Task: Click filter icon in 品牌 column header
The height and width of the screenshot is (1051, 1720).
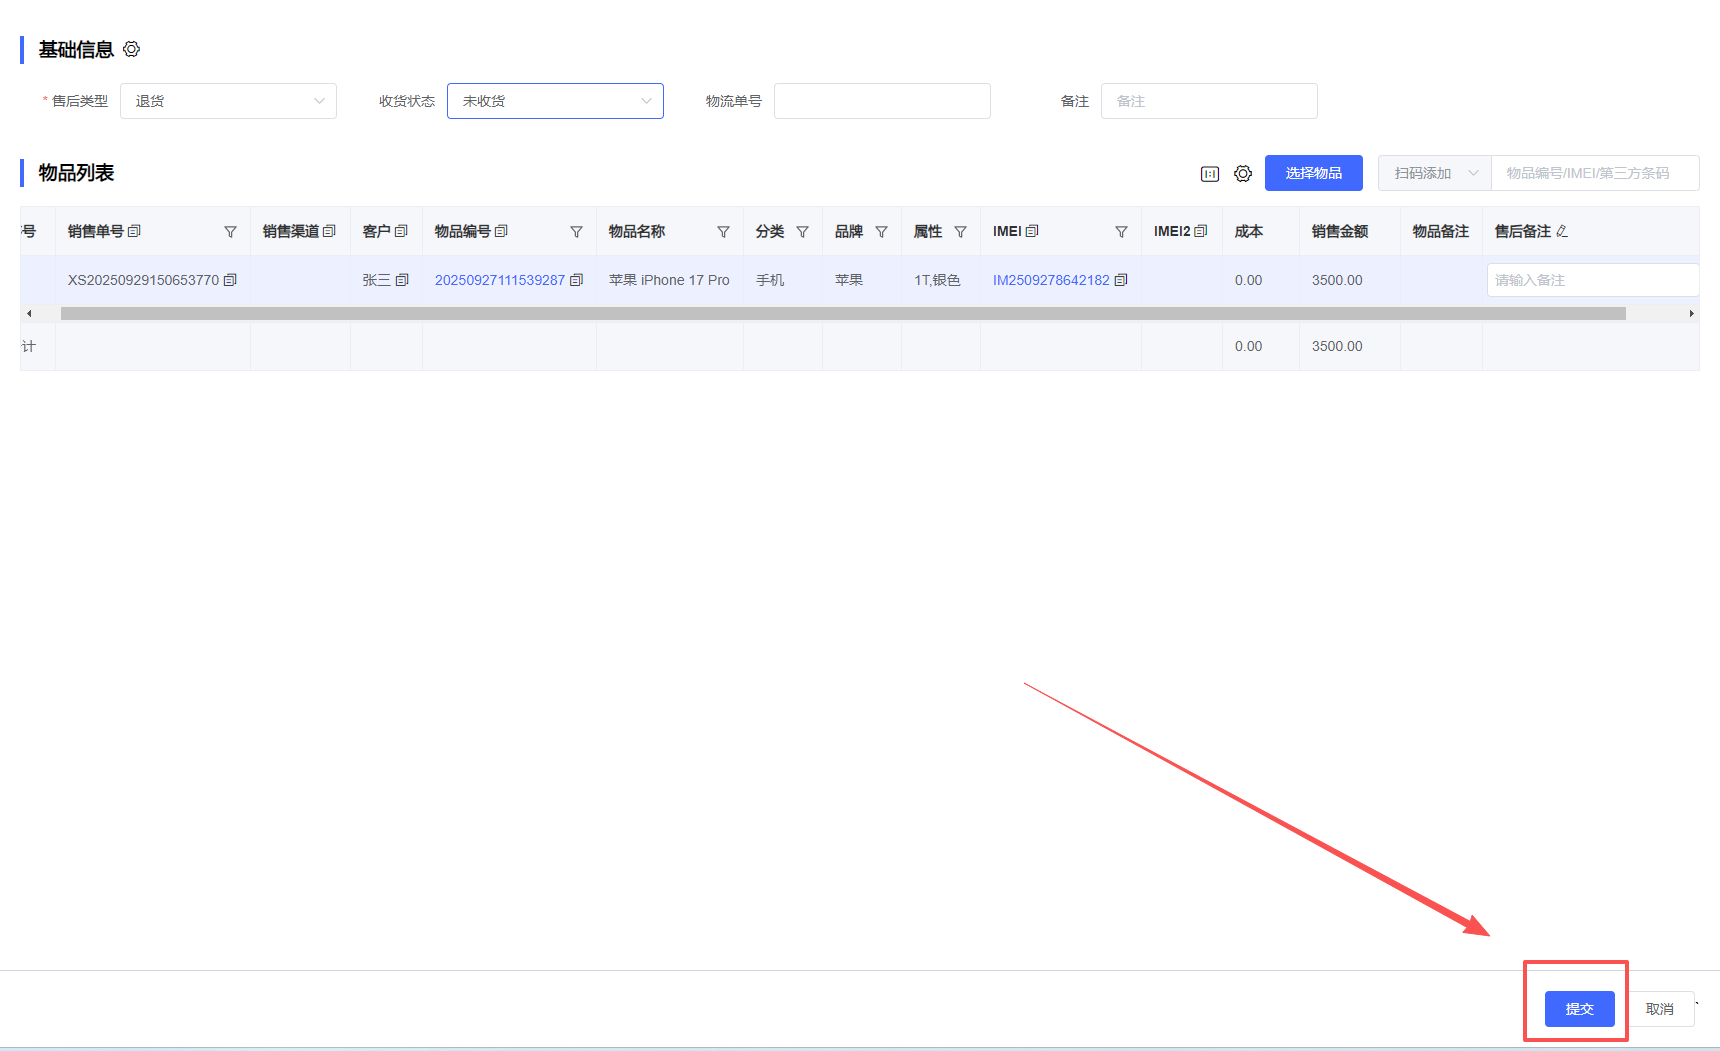Action: click(881, 232)
